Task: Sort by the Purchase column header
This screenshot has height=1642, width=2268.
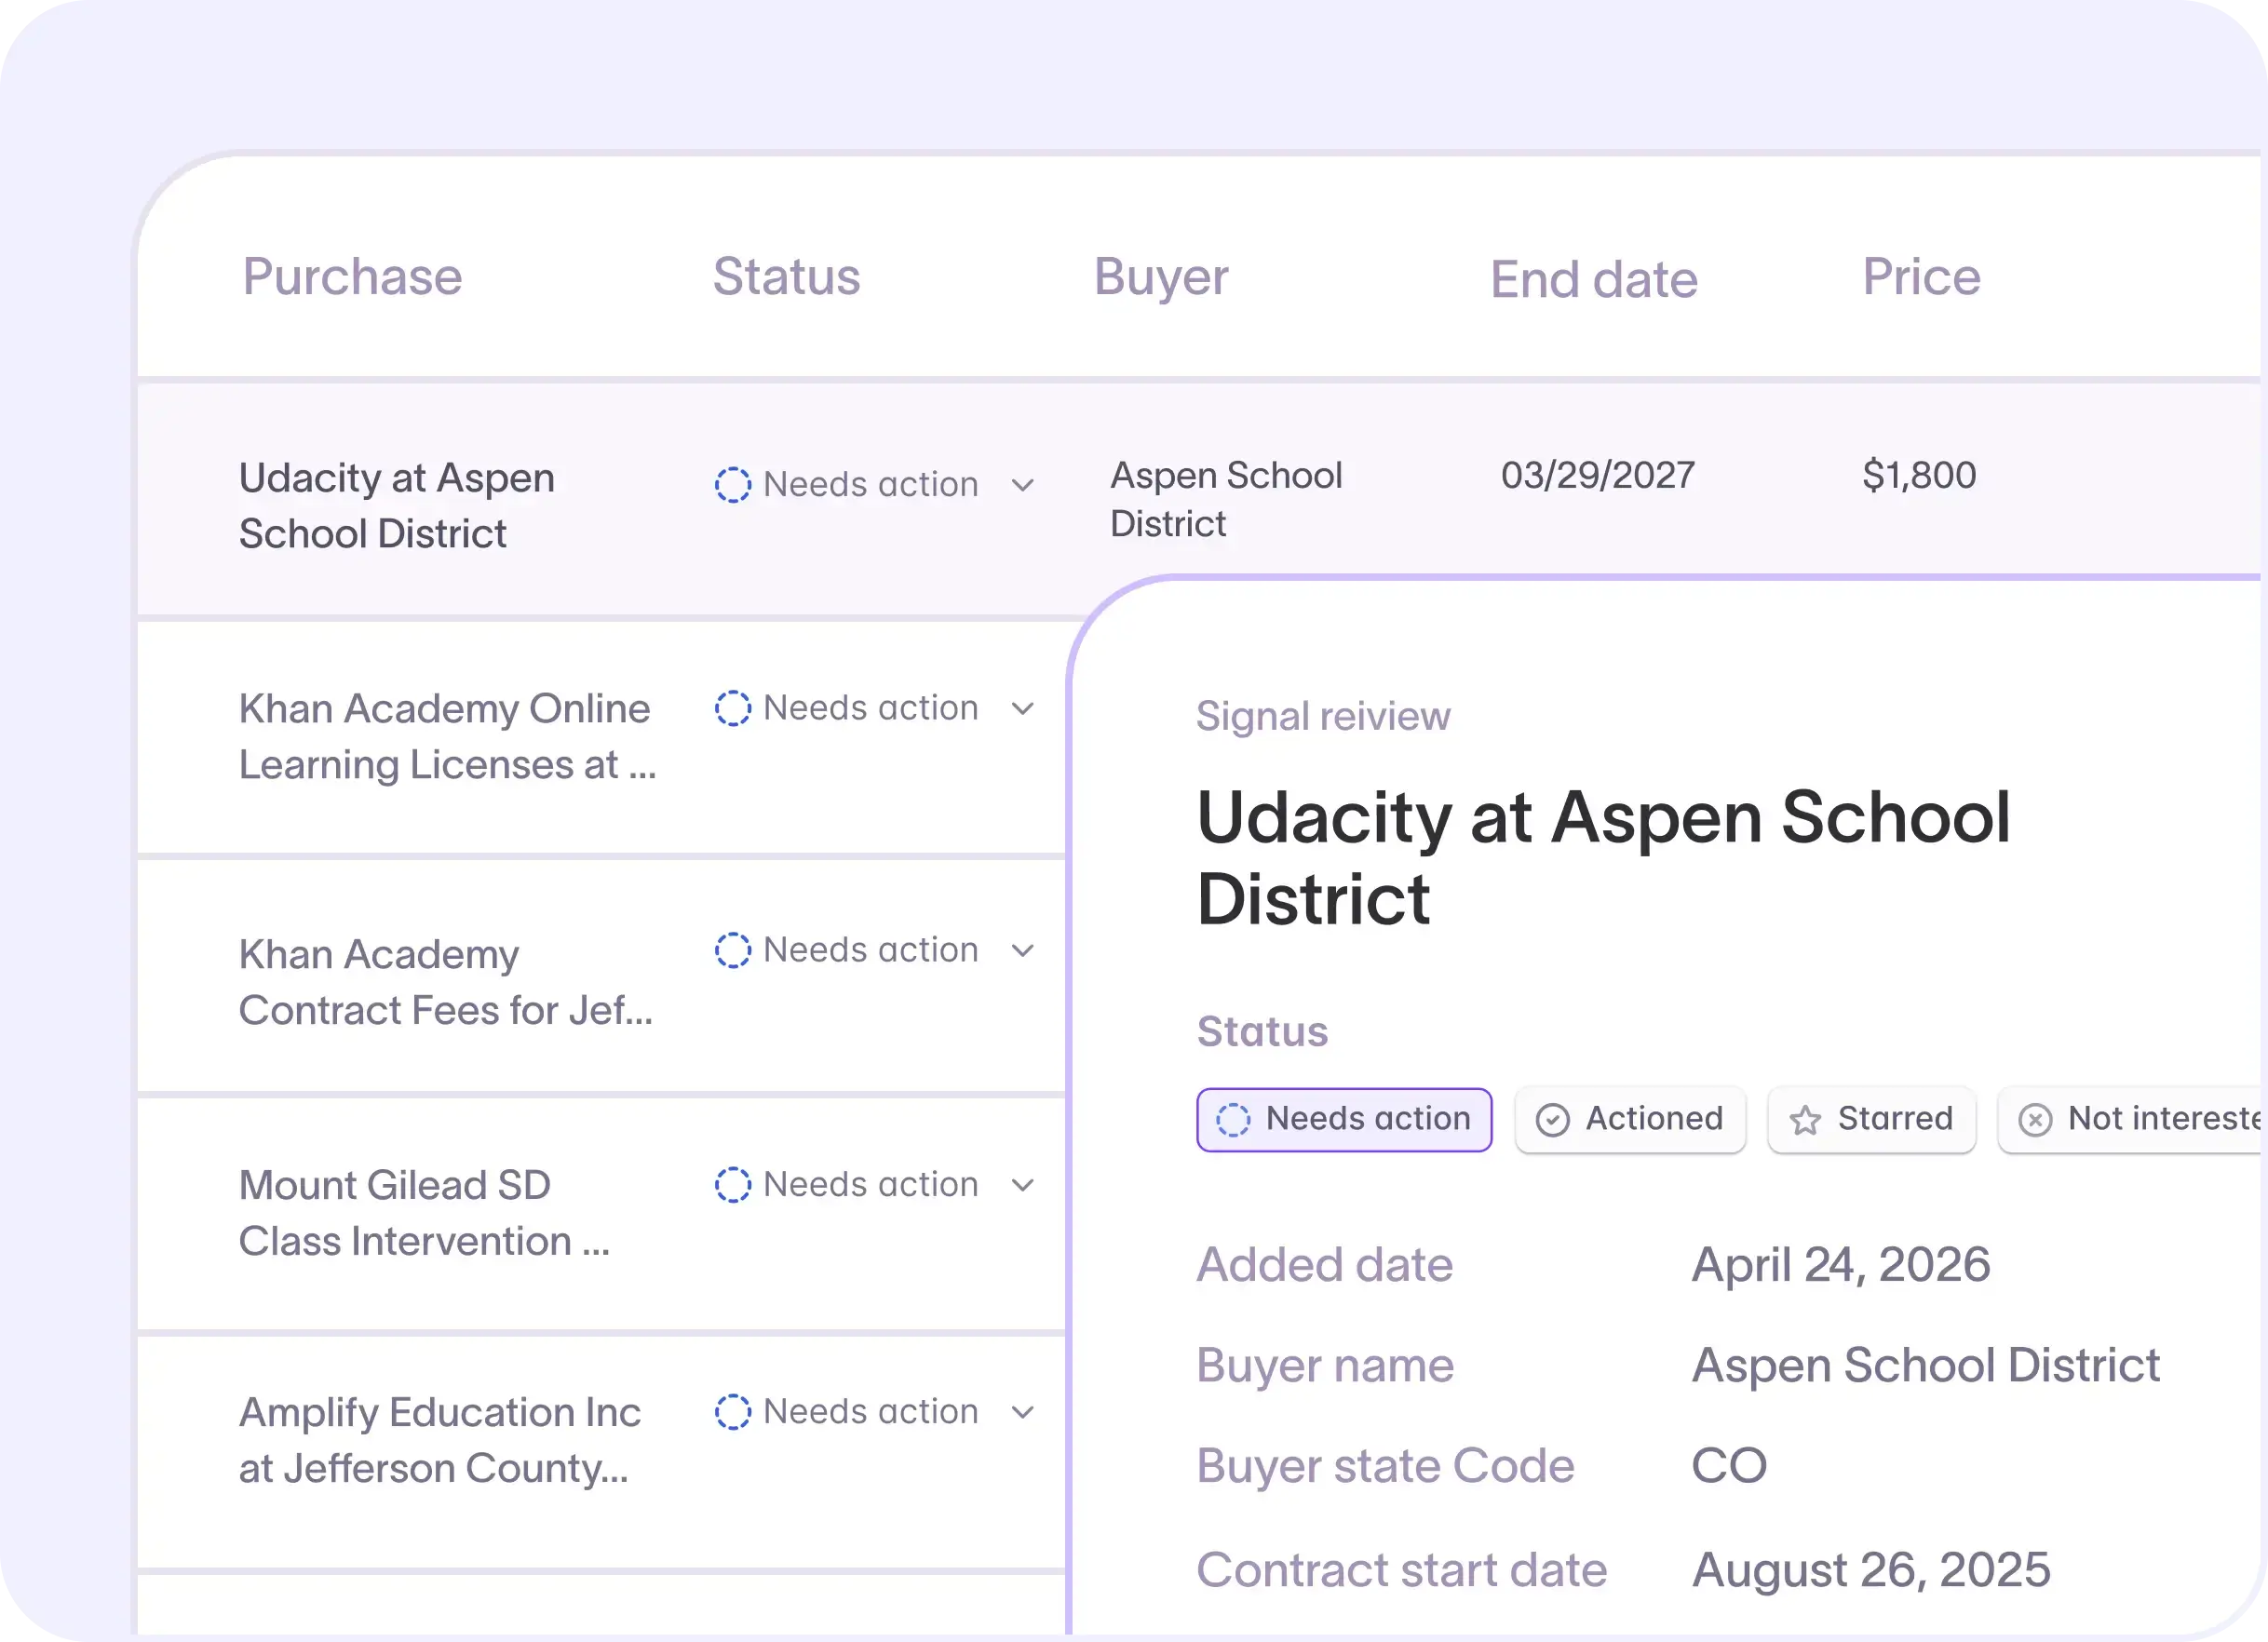Action: tap(352, 277)
